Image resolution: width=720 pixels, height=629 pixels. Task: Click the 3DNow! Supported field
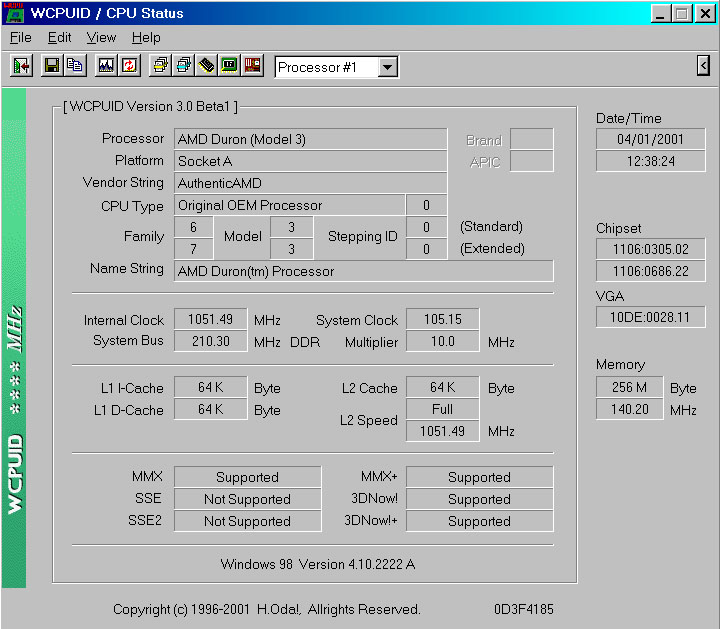pyautogui.click(x=479, y=499)
